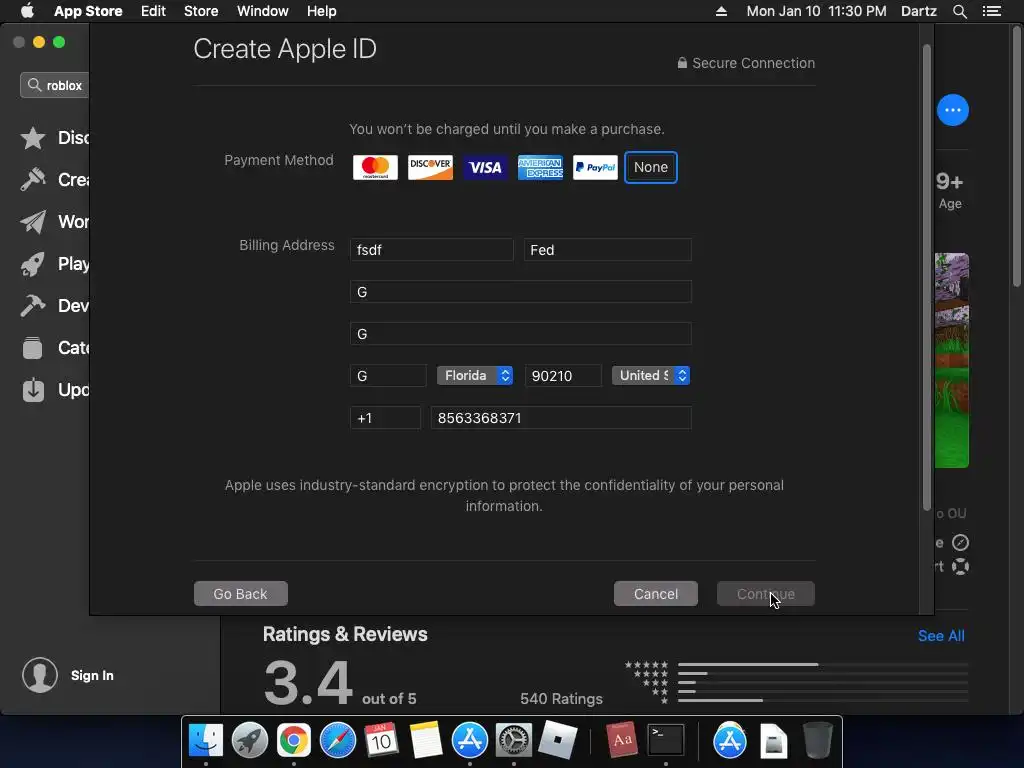The image size is (1024, 768).
Task: Select None payment method
Action: click(650, 168)
